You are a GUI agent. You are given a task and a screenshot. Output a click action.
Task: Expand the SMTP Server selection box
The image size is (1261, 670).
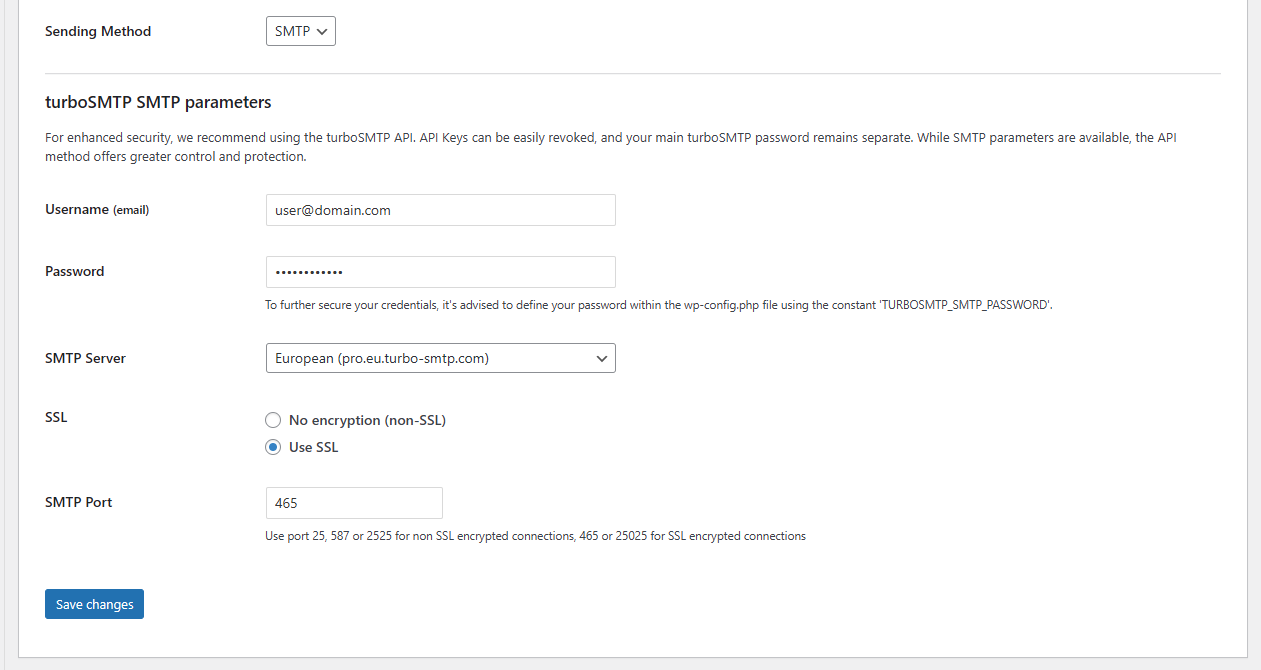tap(440, 358)
